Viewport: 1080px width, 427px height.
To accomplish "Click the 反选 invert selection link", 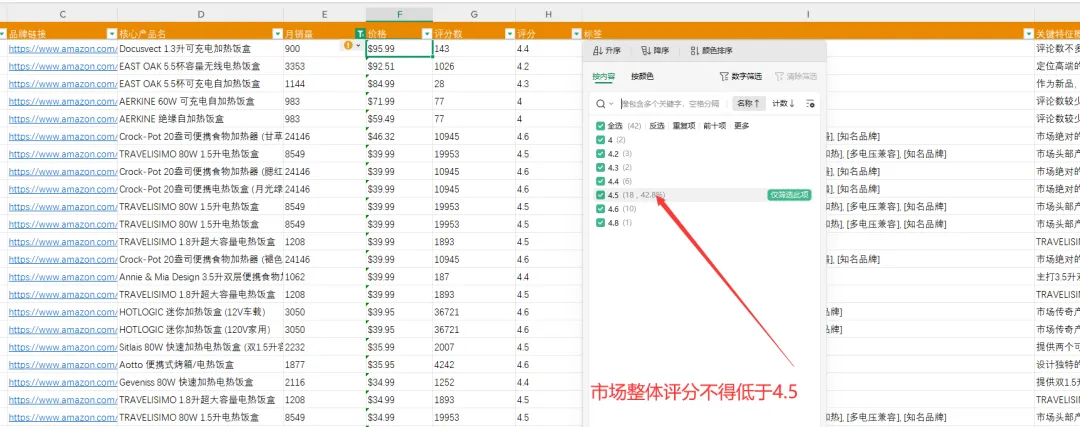I will pyautogui.click(x=656, y=126).
